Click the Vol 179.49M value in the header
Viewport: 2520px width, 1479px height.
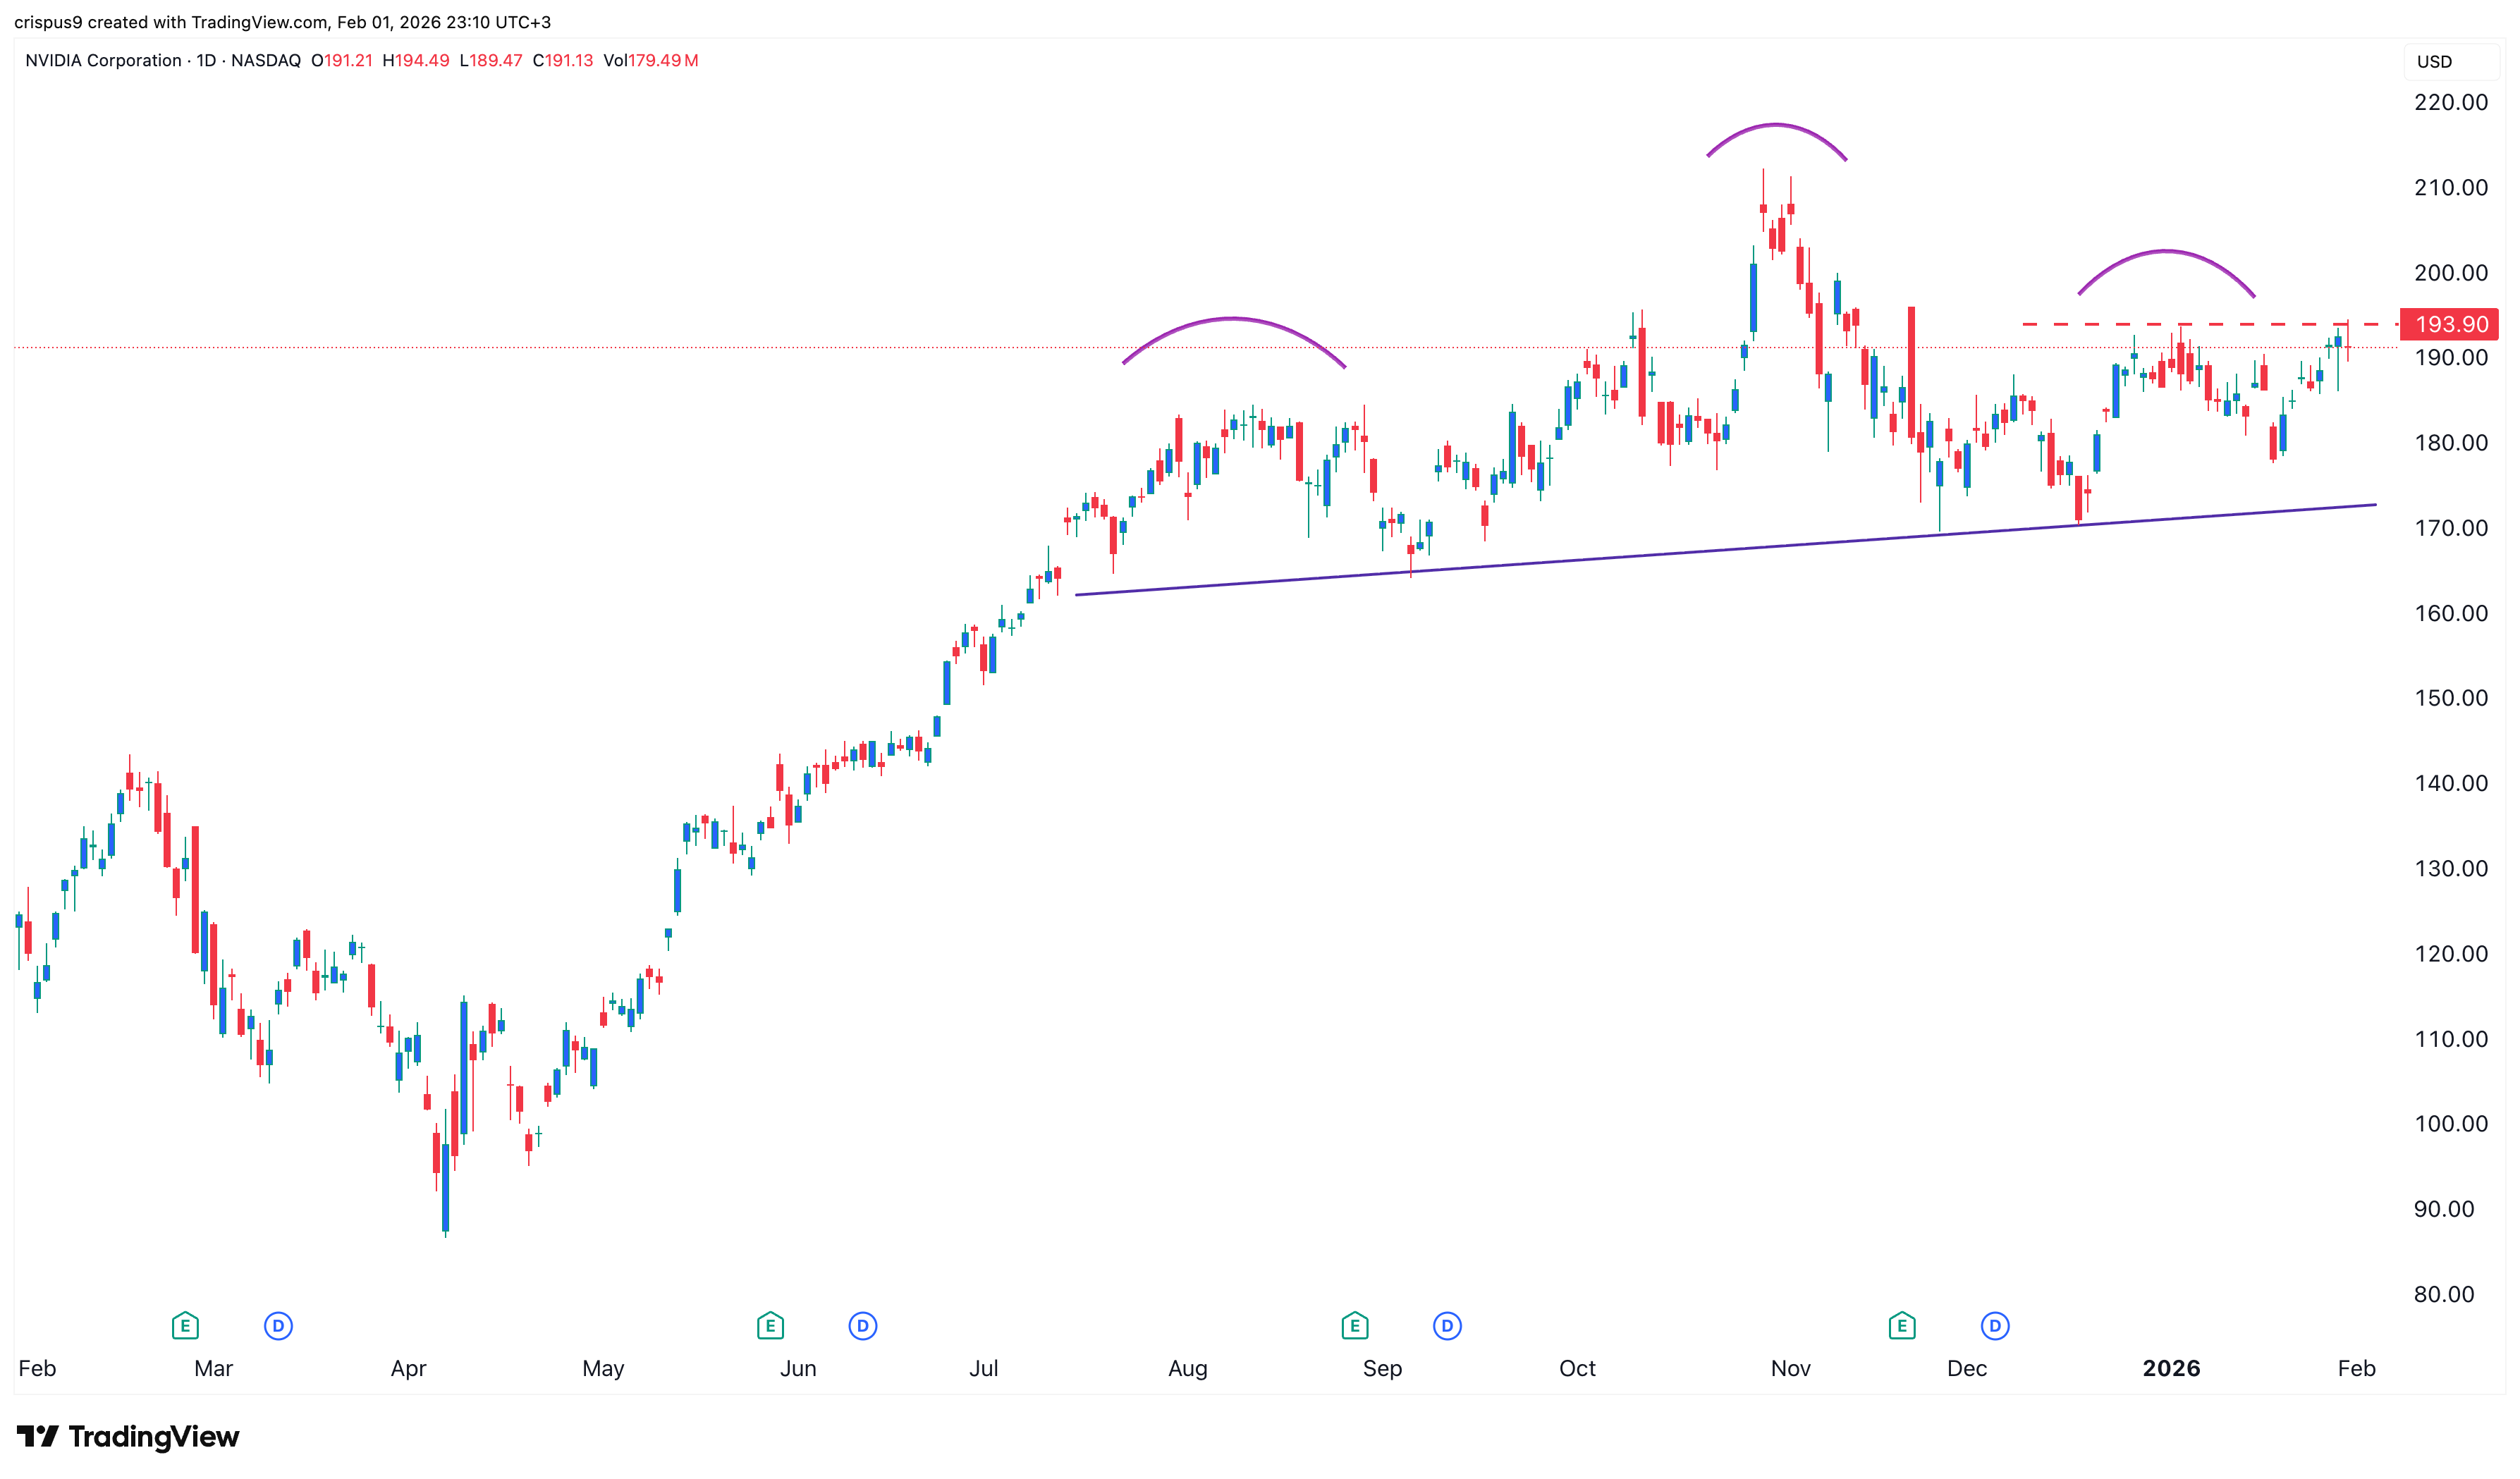click(x=662, y=60)
